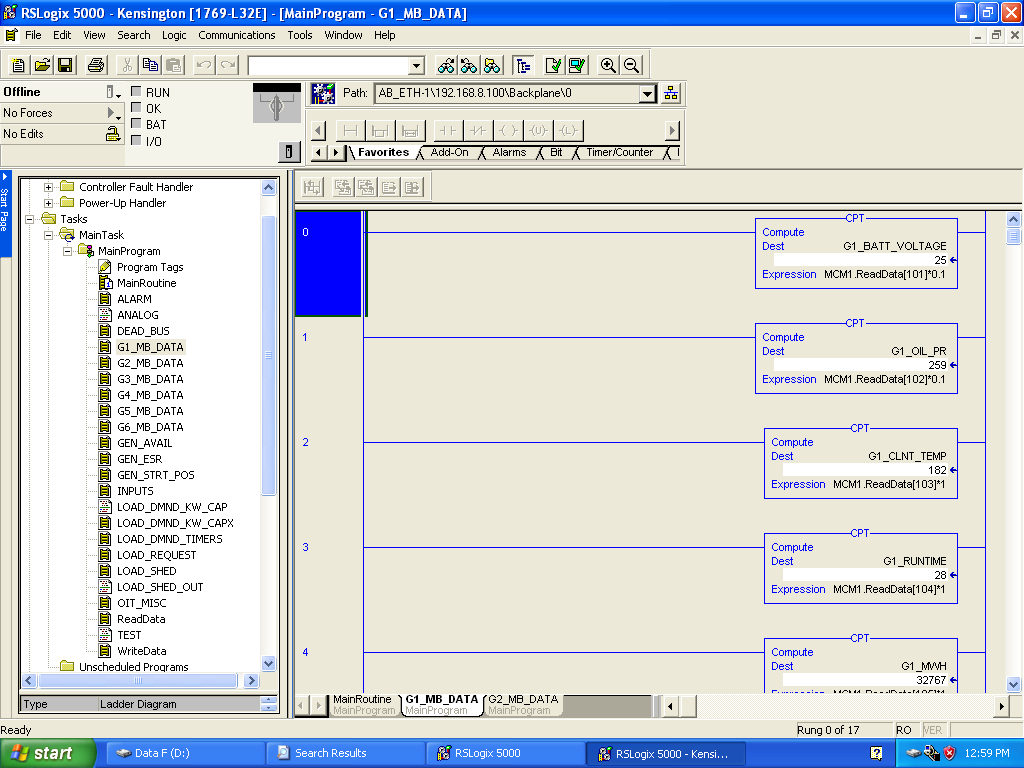Click the Windows start button
This screenshot has height=768, width=1024.
click(48, 754)
